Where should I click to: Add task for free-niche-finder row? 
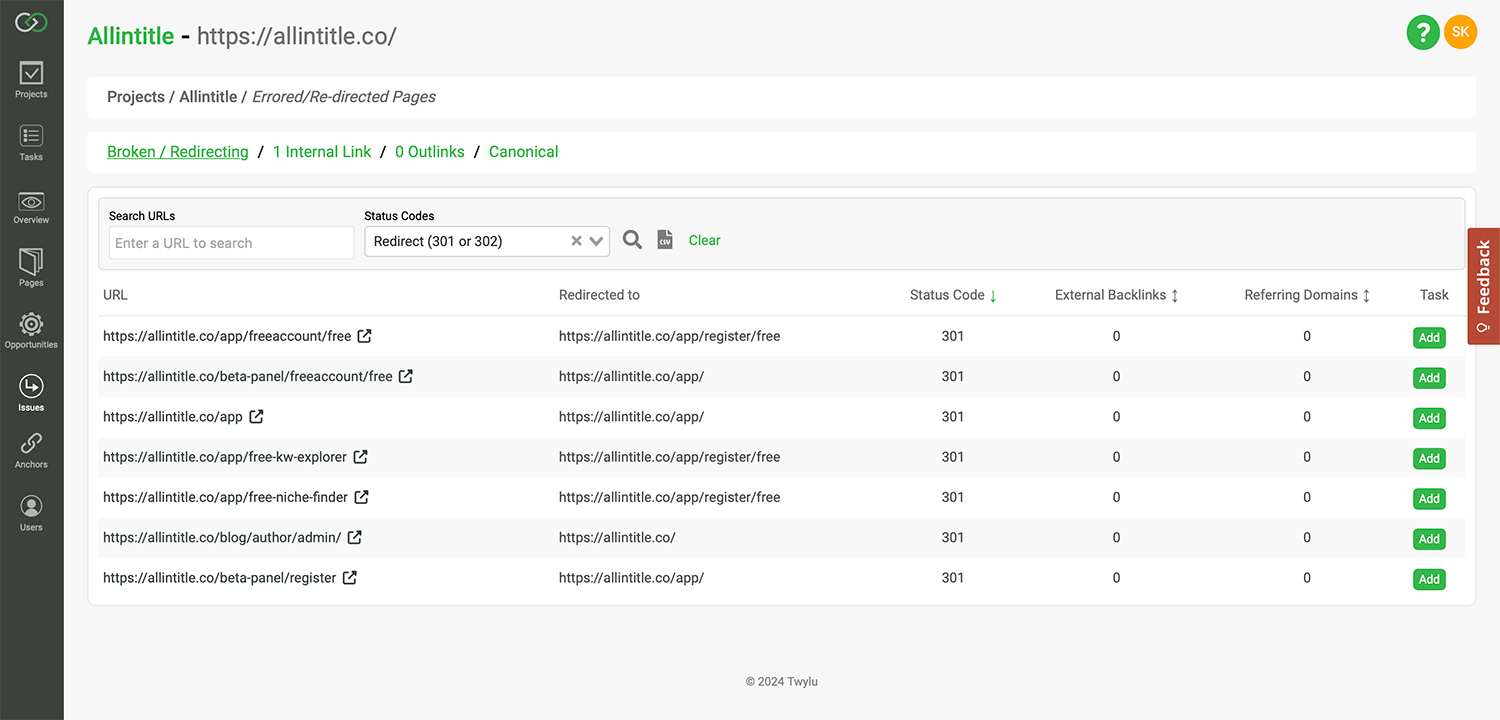click(x=1429, y=498)
